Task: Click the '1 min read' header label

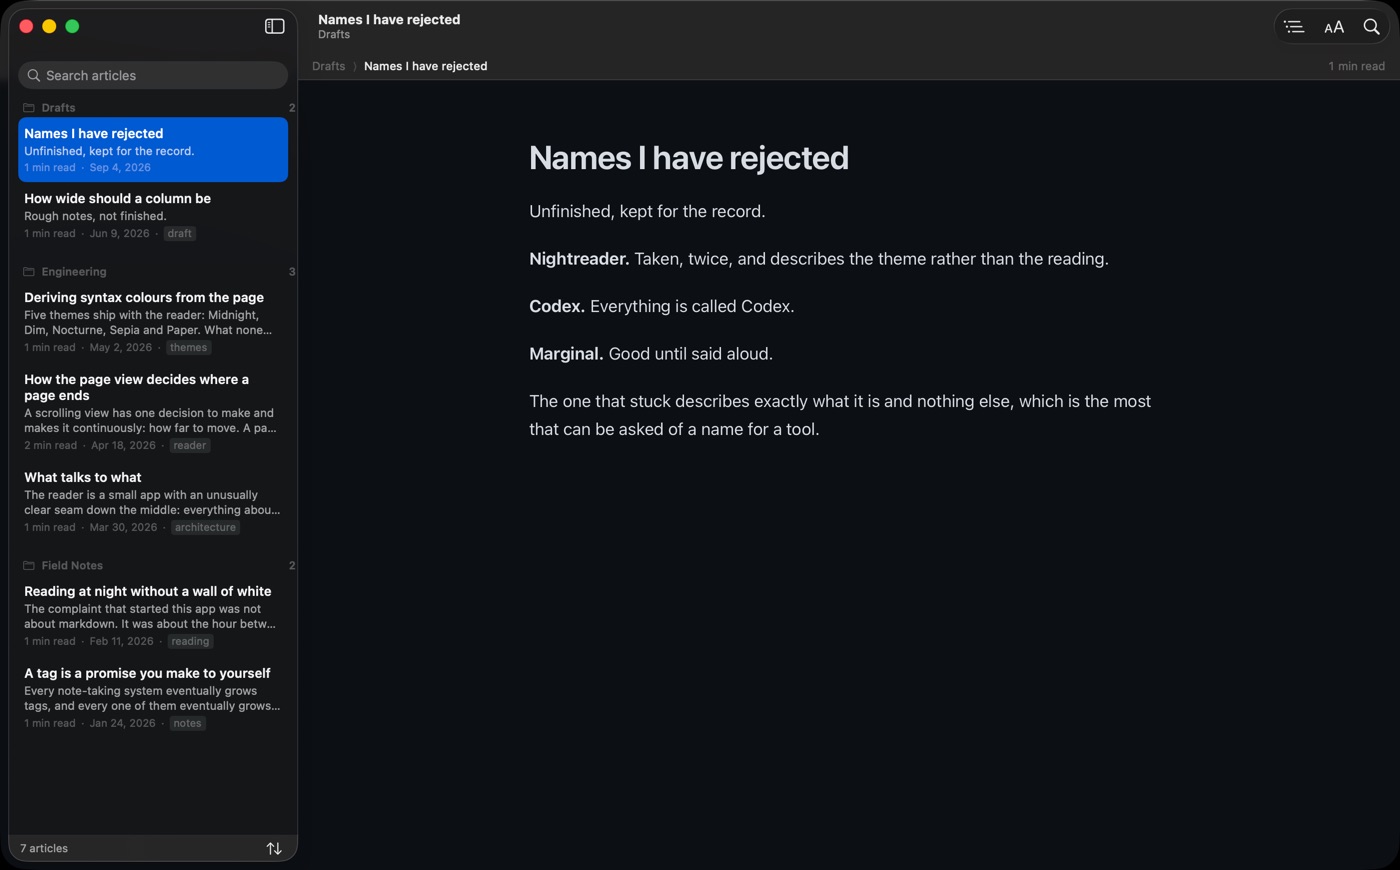Action: (x=1356, y=66)
